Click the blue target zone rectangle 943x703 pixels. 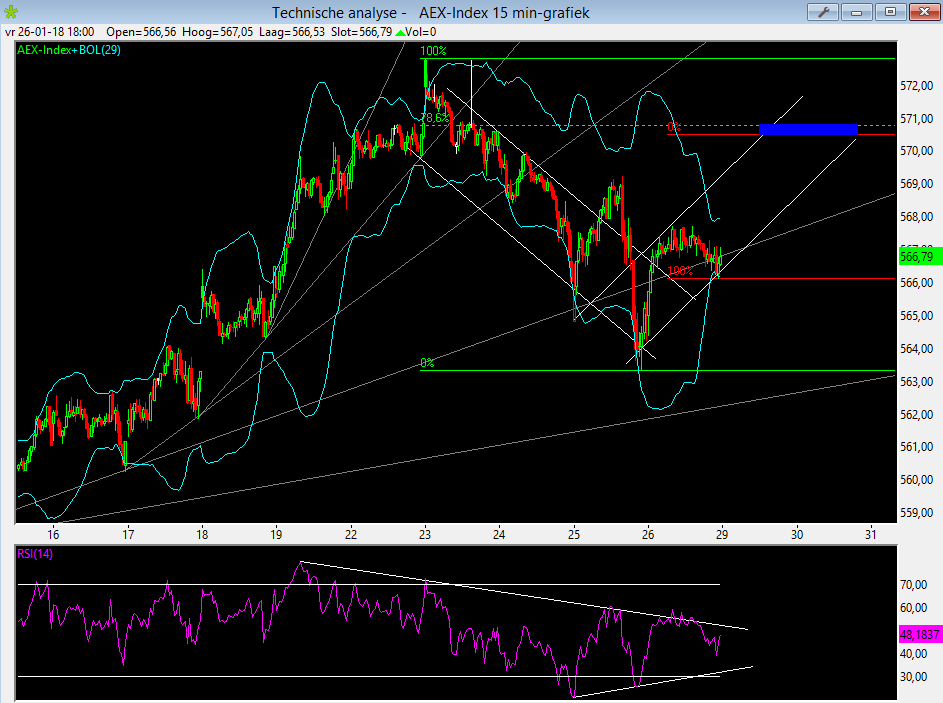click(x=808, y=129)
